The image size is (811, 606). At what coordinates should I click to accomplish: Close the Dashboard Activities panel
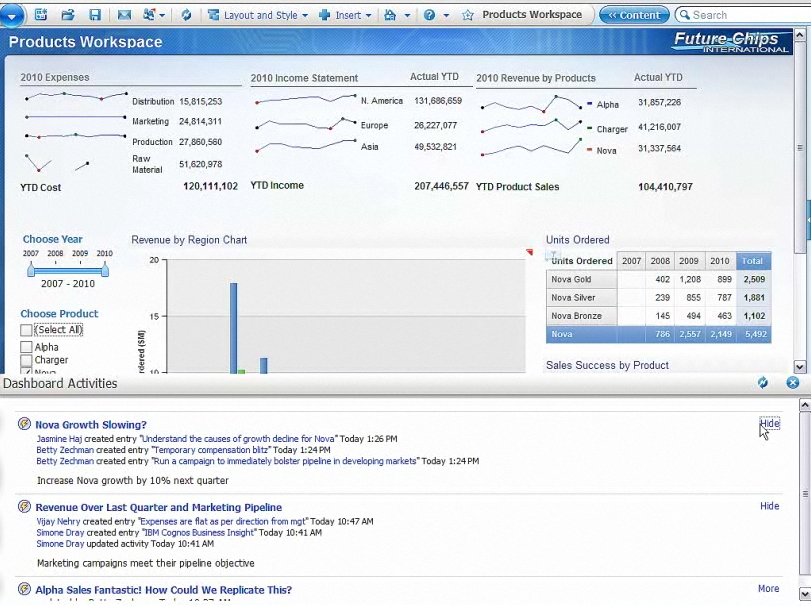point(792,383)
